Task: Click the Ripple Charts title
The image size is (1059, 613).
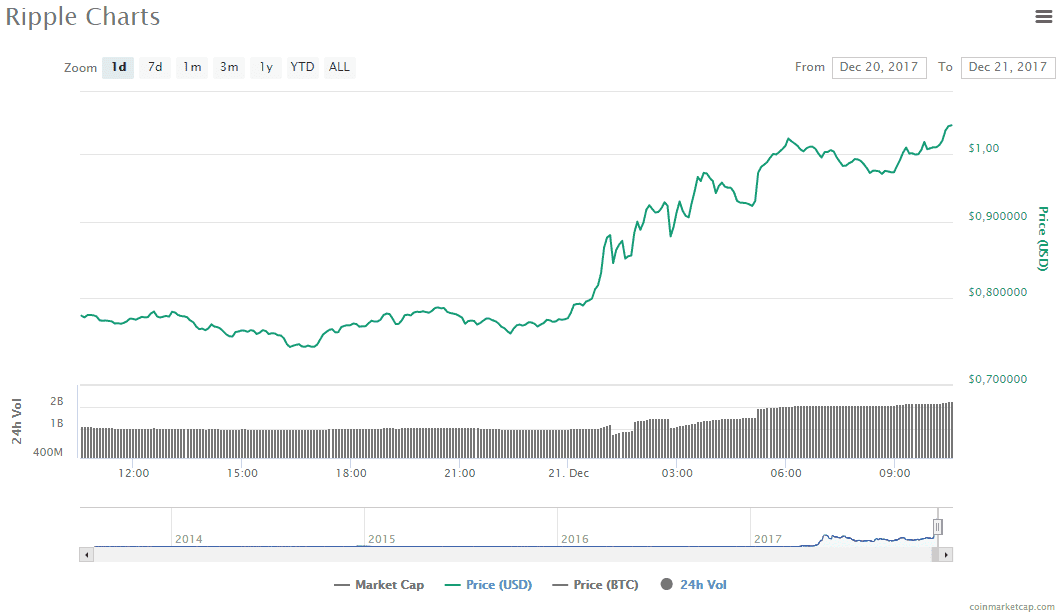Action: pyautogui.click(x=83, y=17)
